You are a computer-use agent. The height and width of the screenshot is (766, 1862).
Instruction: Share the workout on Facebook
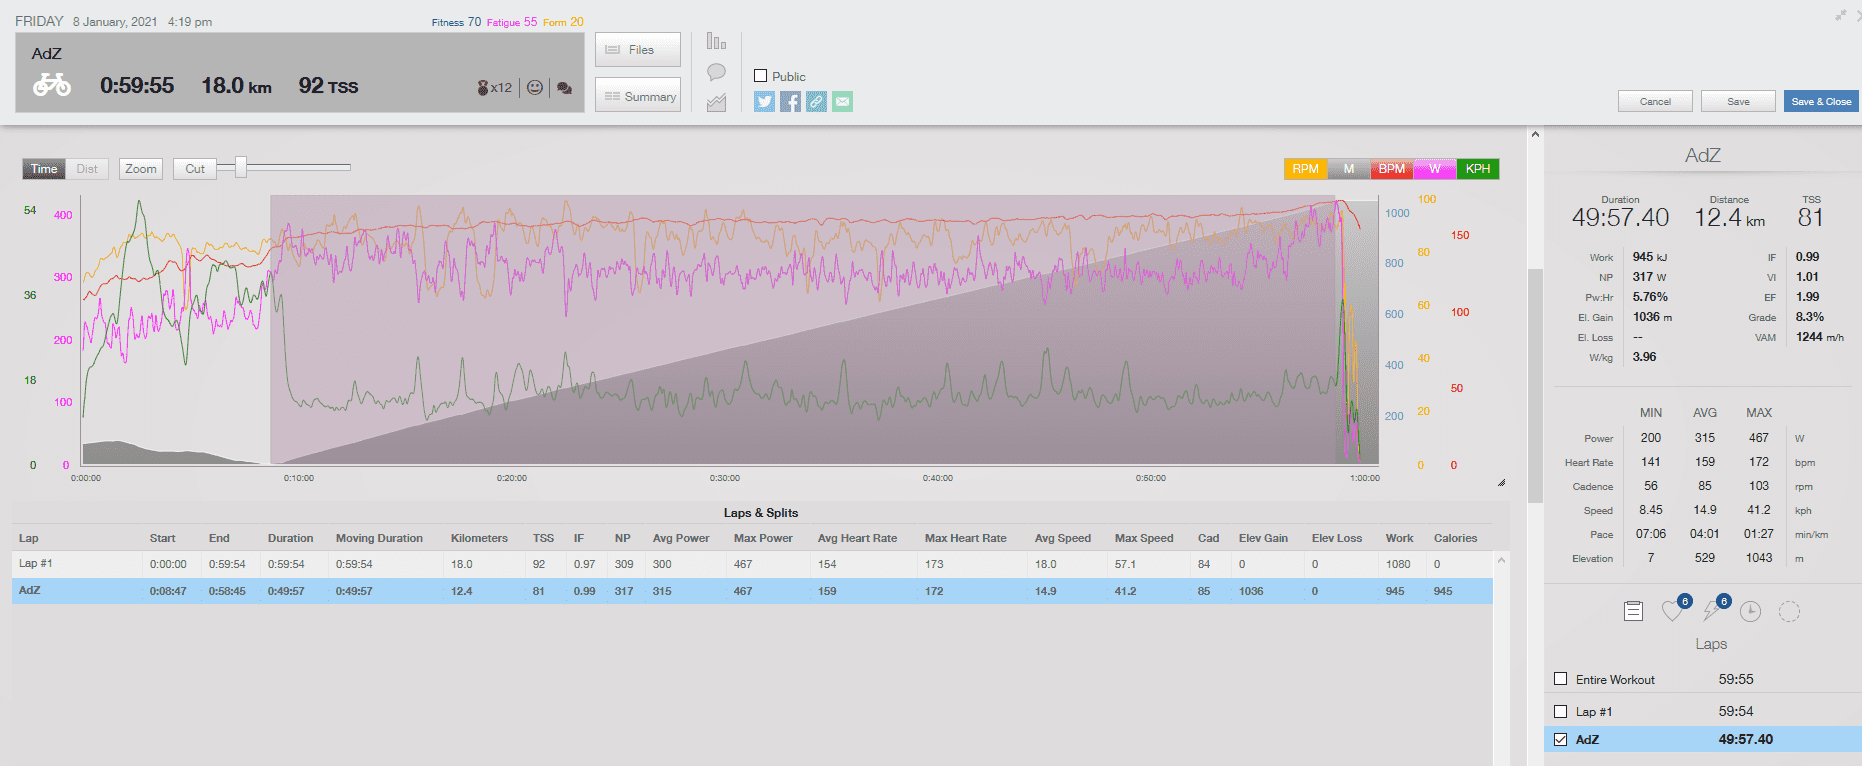point(790,101)
